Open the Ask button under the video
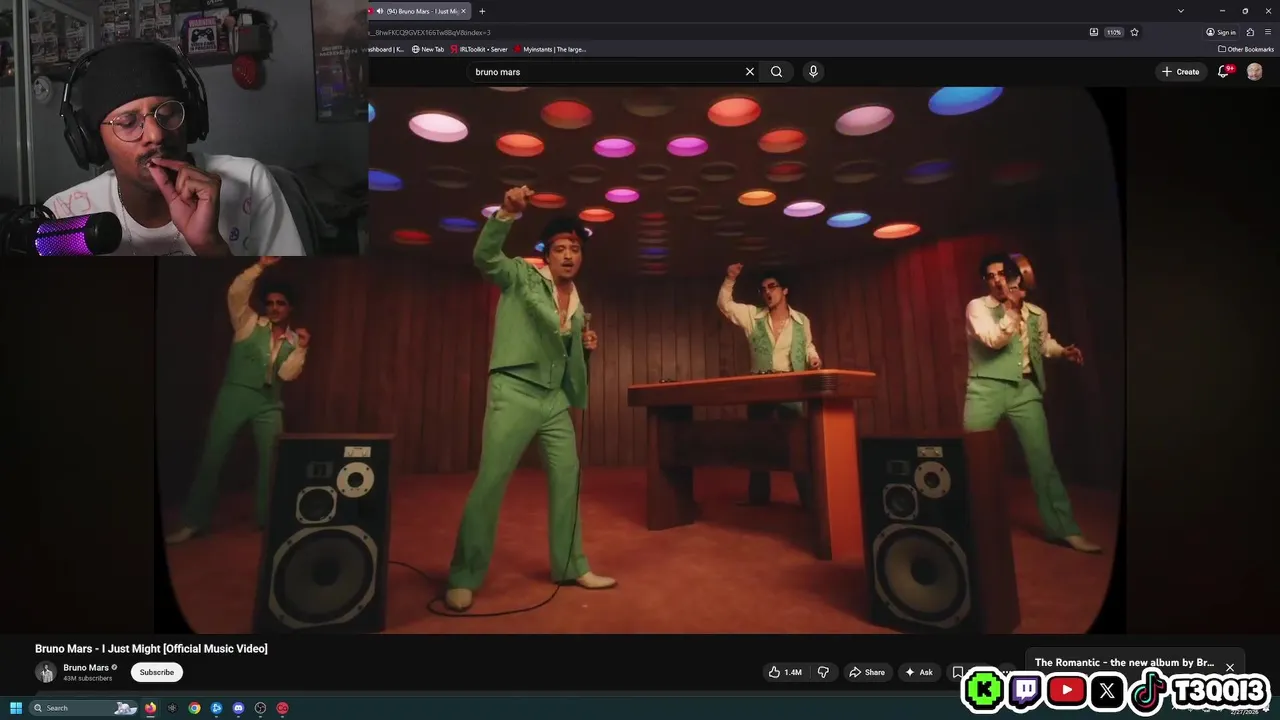 point(919,673)
